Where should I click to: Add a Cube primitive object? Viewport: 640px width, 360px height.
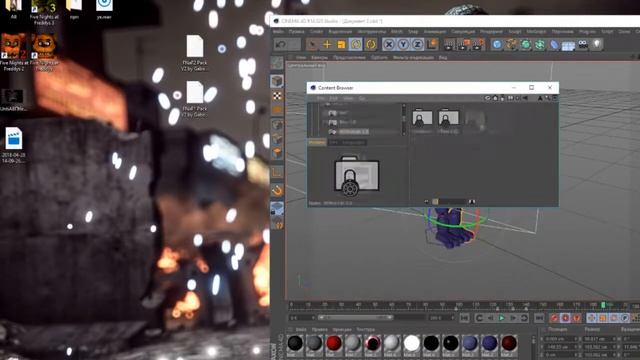pos(497,44)
